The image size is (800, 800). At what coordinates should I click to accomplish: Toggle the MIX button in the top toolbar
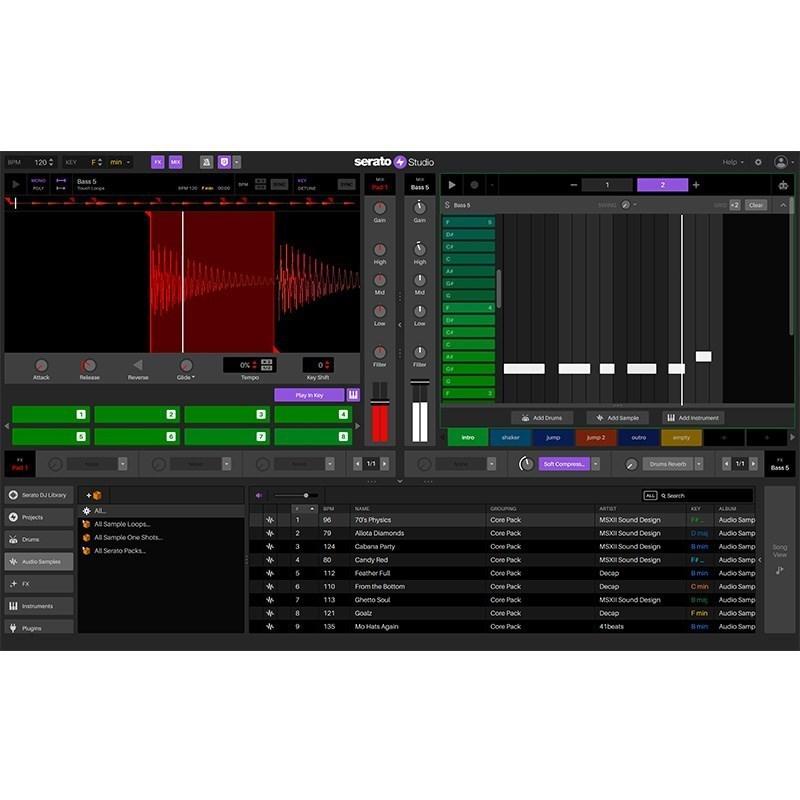(173, 162)
